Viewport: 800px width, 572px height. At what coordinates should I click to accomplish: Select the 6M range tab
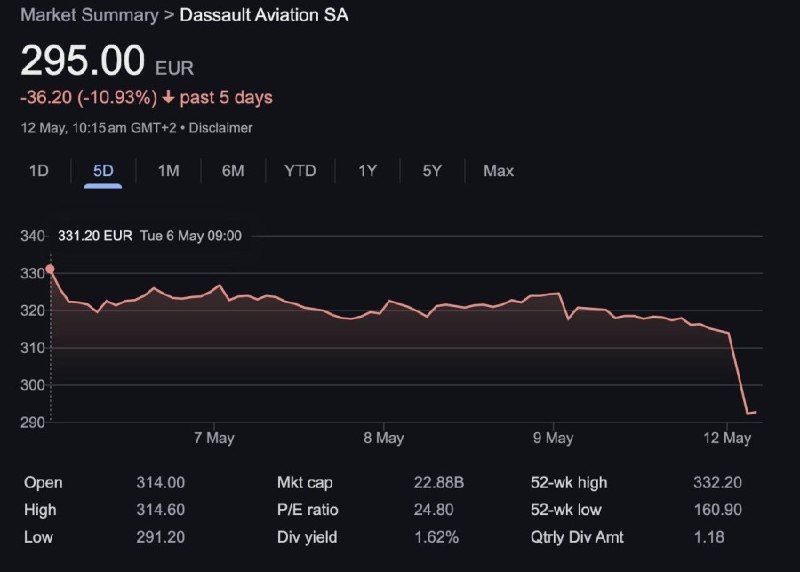tap(233, 170)
